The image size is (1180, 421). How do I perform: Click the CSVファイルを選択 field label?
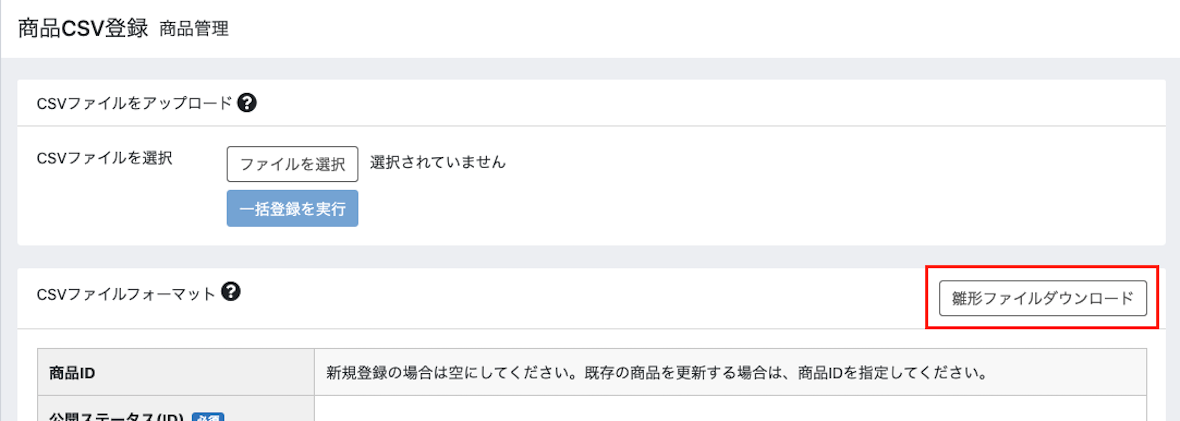pos(105,158)
